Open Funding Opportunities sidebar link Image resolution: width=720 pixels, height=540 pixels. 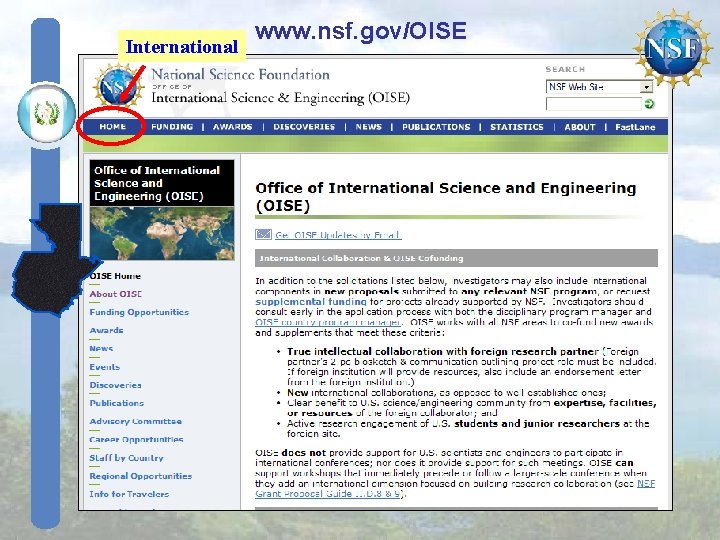139,312
